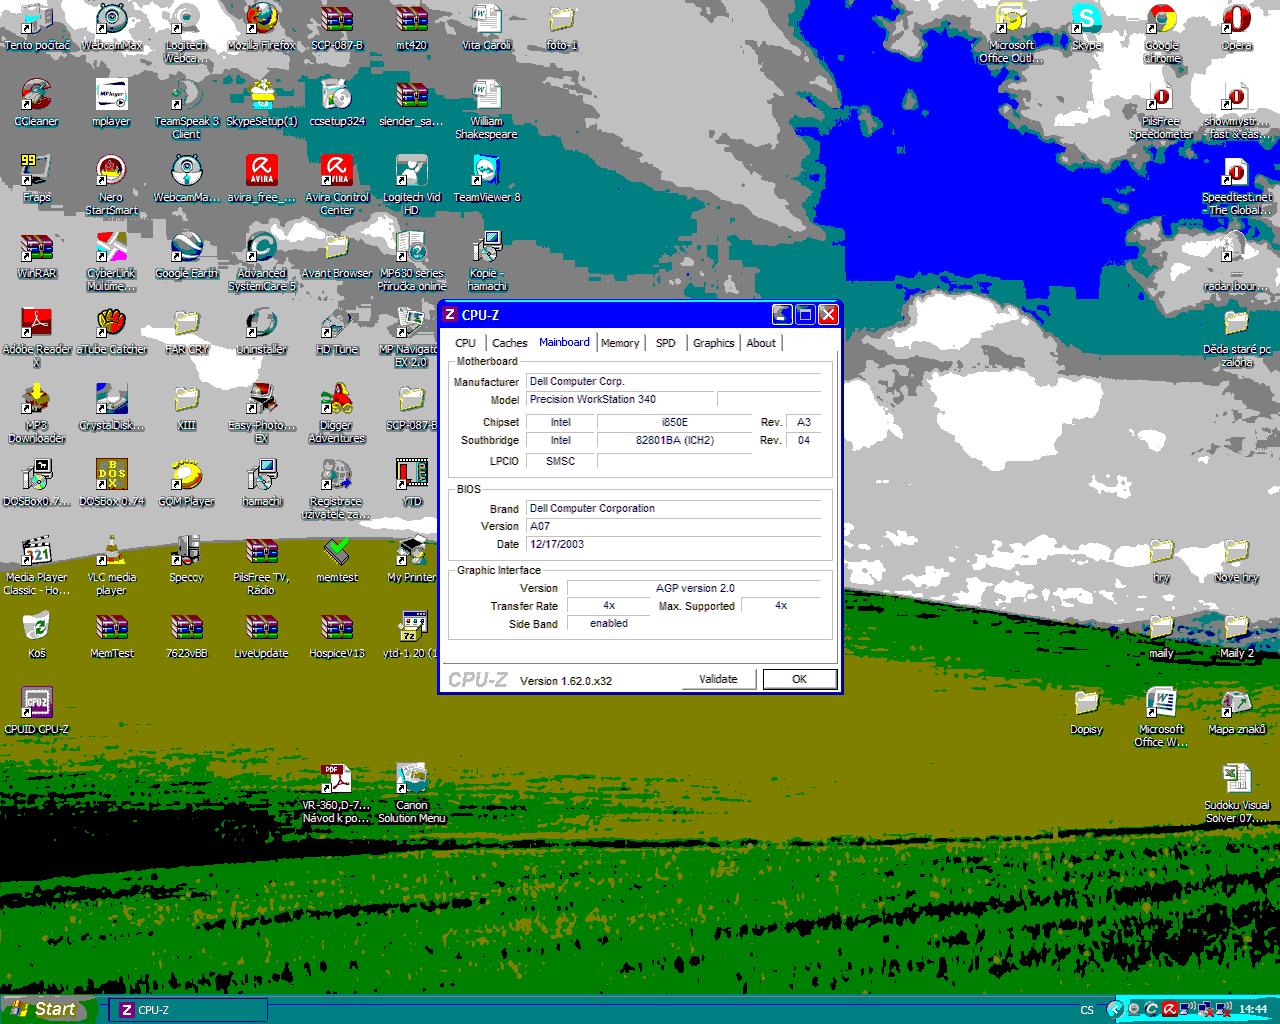This screenshot has height=1024, width=1280.
Task: Open the Media Player Classic shortcut
Action: (x=36, y=565)
